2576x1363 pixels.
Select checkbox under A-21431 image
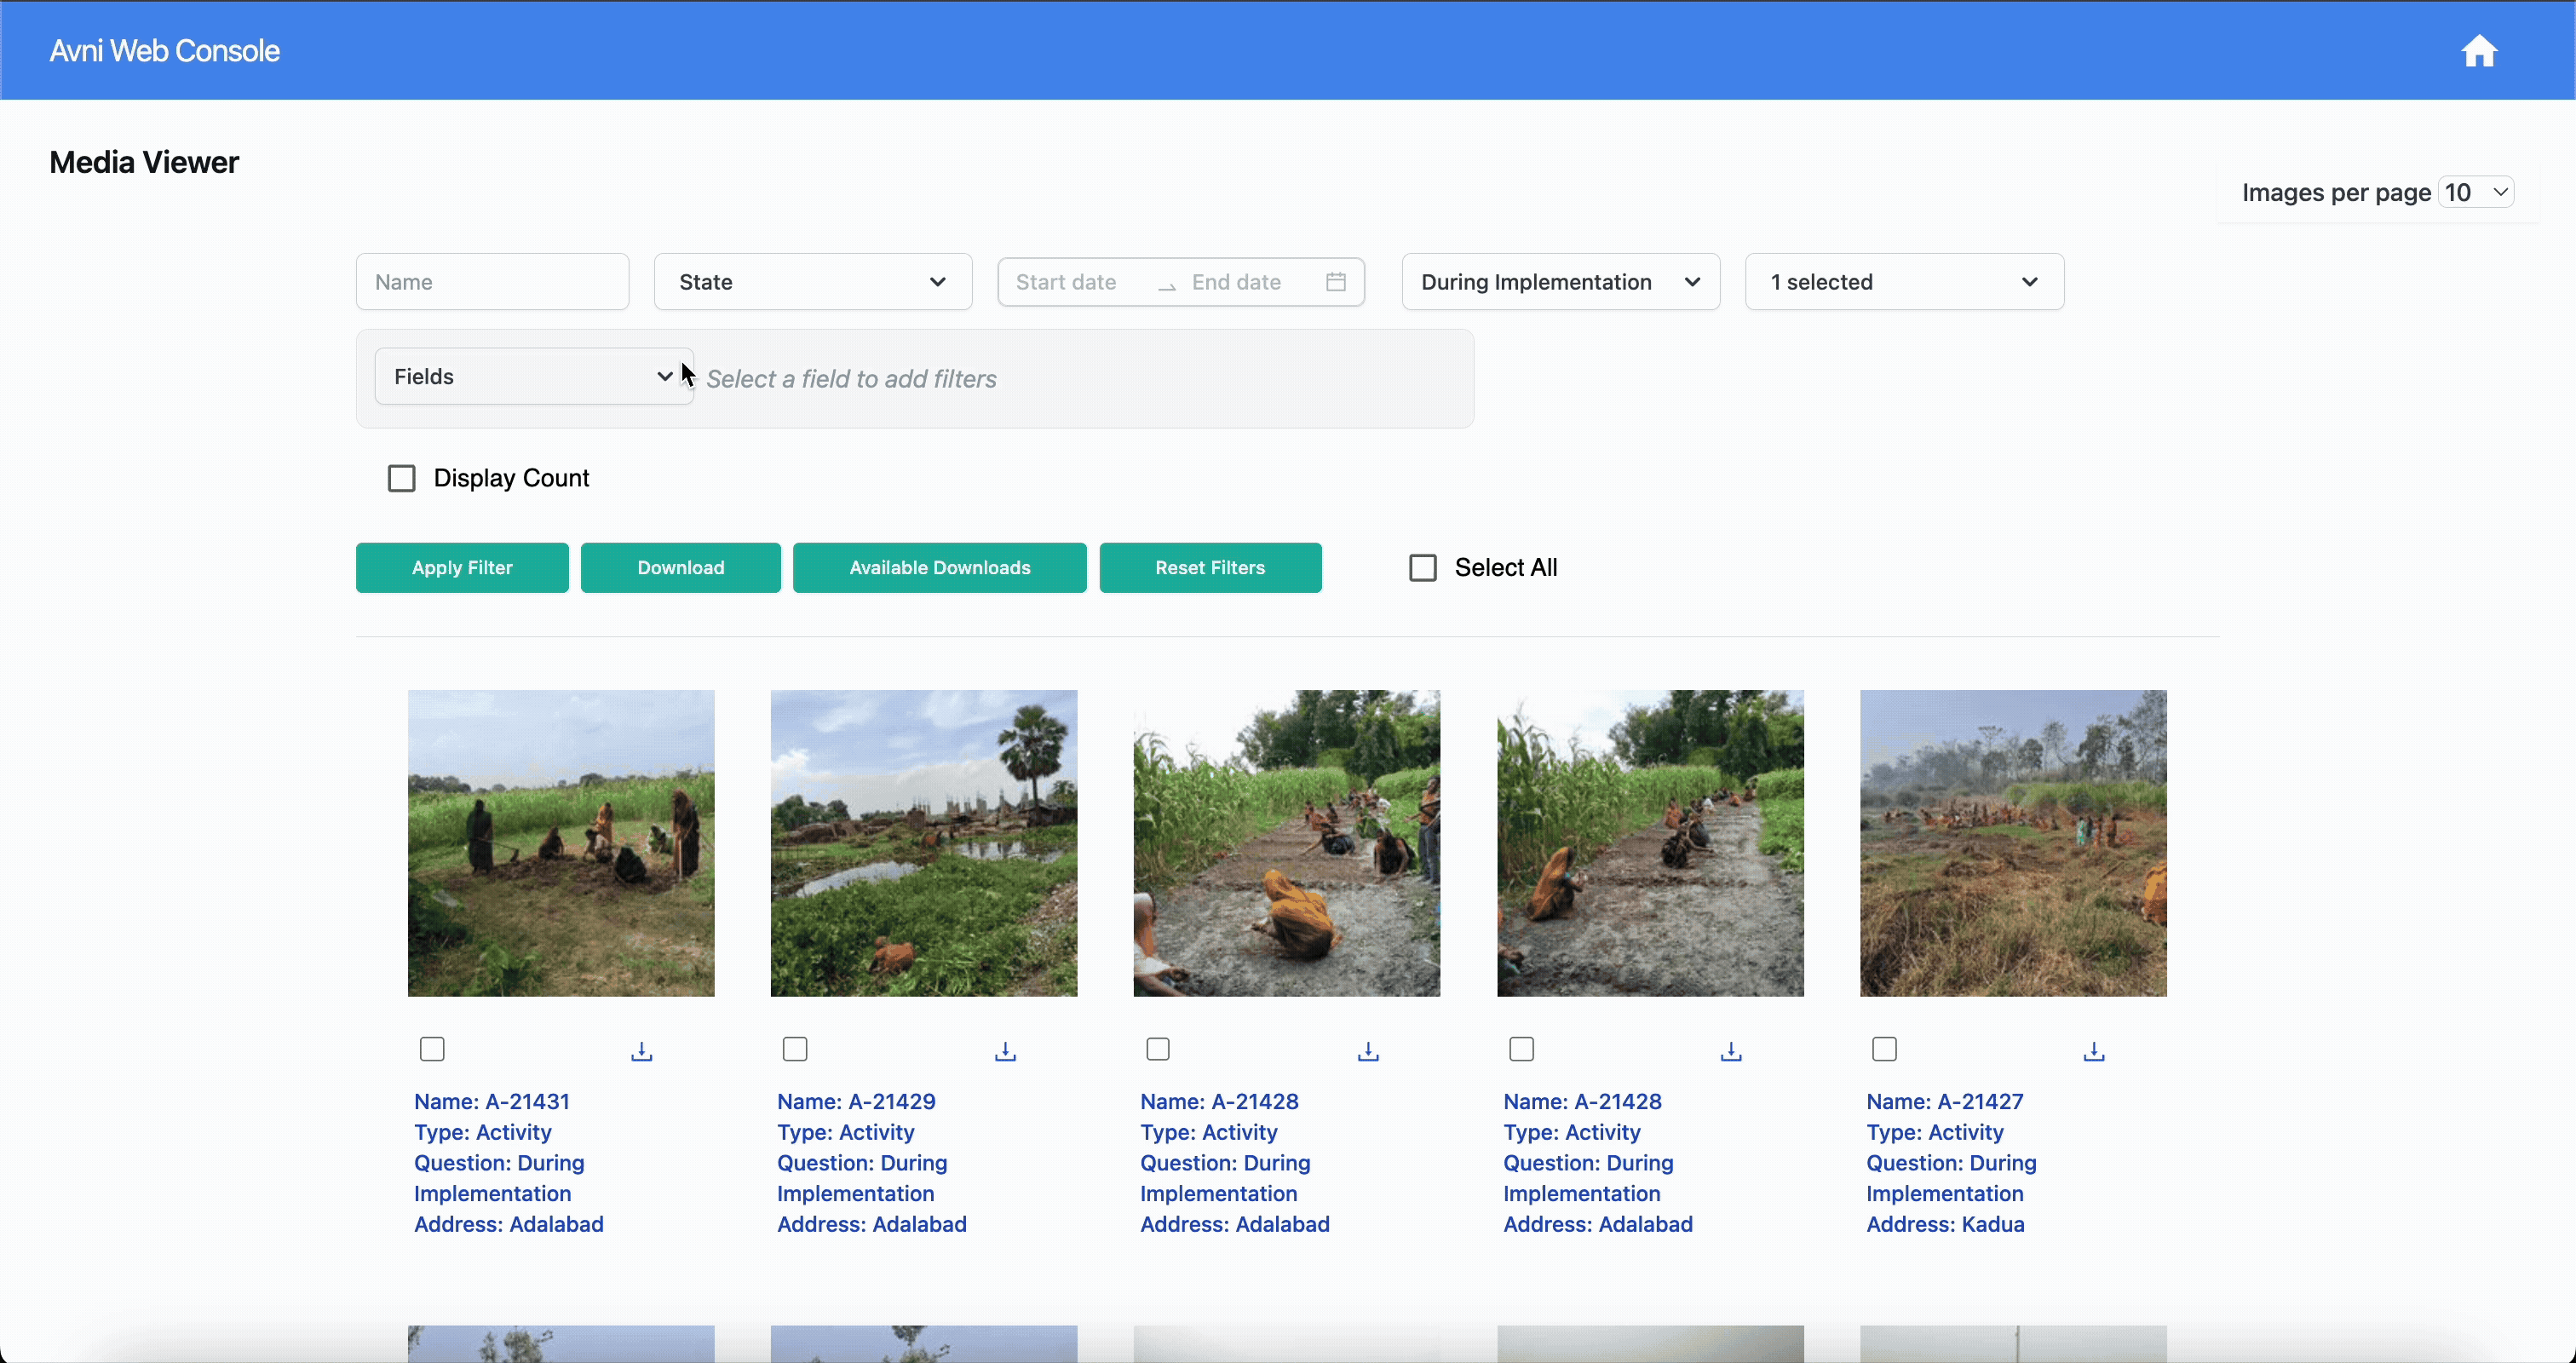click(x=432, y=1049)
